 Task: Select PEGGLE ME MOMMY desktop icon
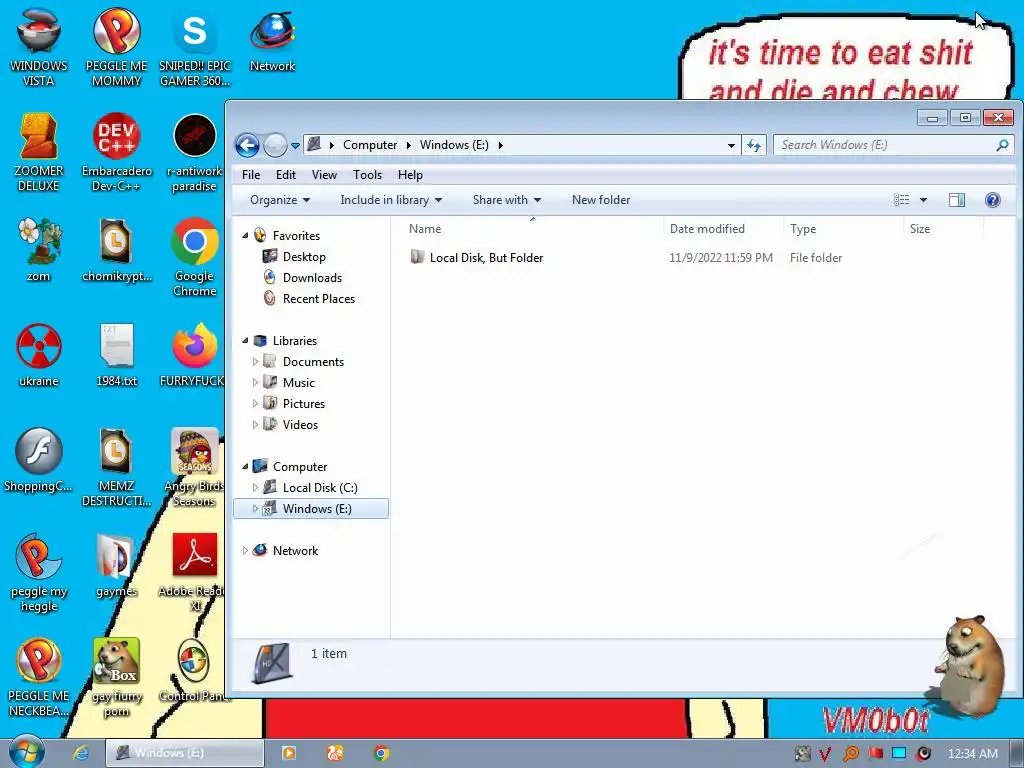pyautogui.click(x=116, y=47)
